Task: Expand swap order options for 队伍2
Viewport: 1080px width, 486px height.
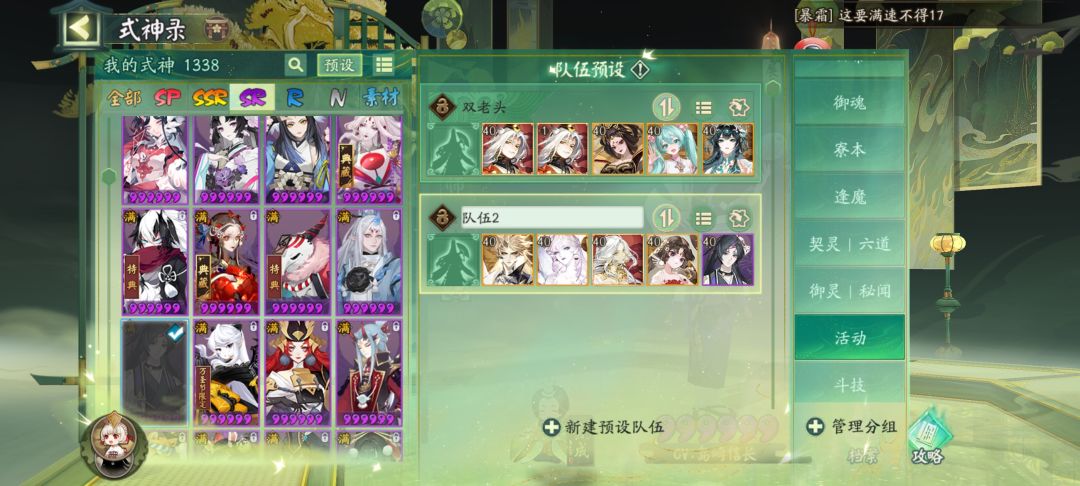Action: pyautogui.click(x=666, y=218)
